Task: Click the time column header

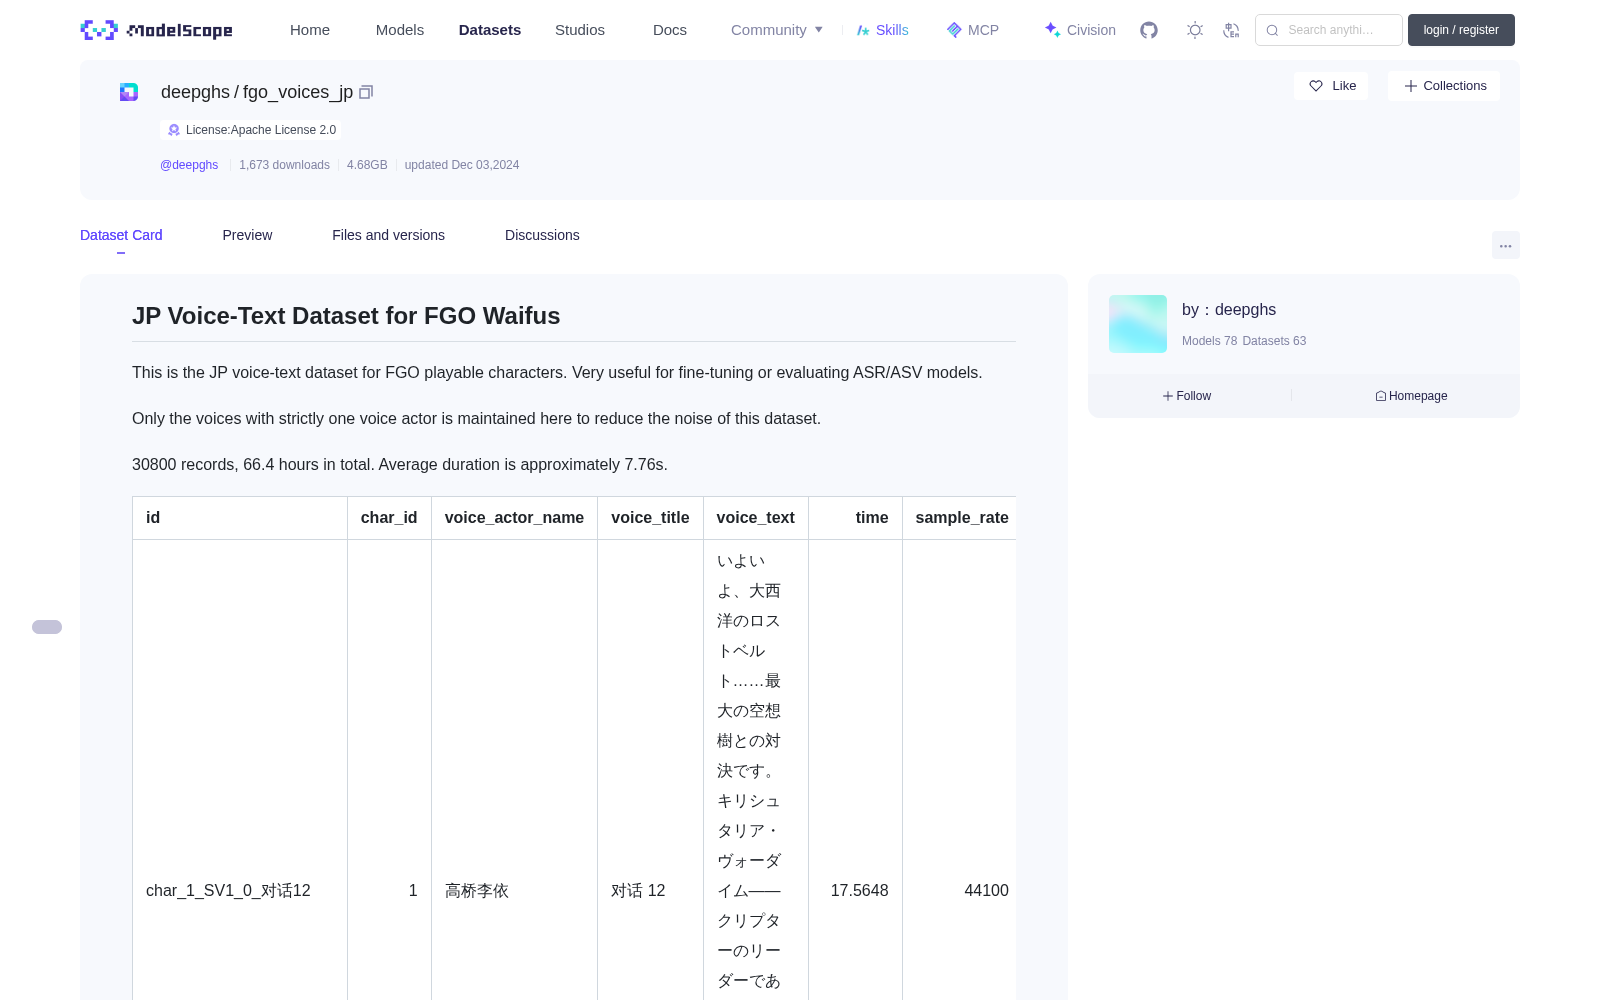Action: coord(855,518)
